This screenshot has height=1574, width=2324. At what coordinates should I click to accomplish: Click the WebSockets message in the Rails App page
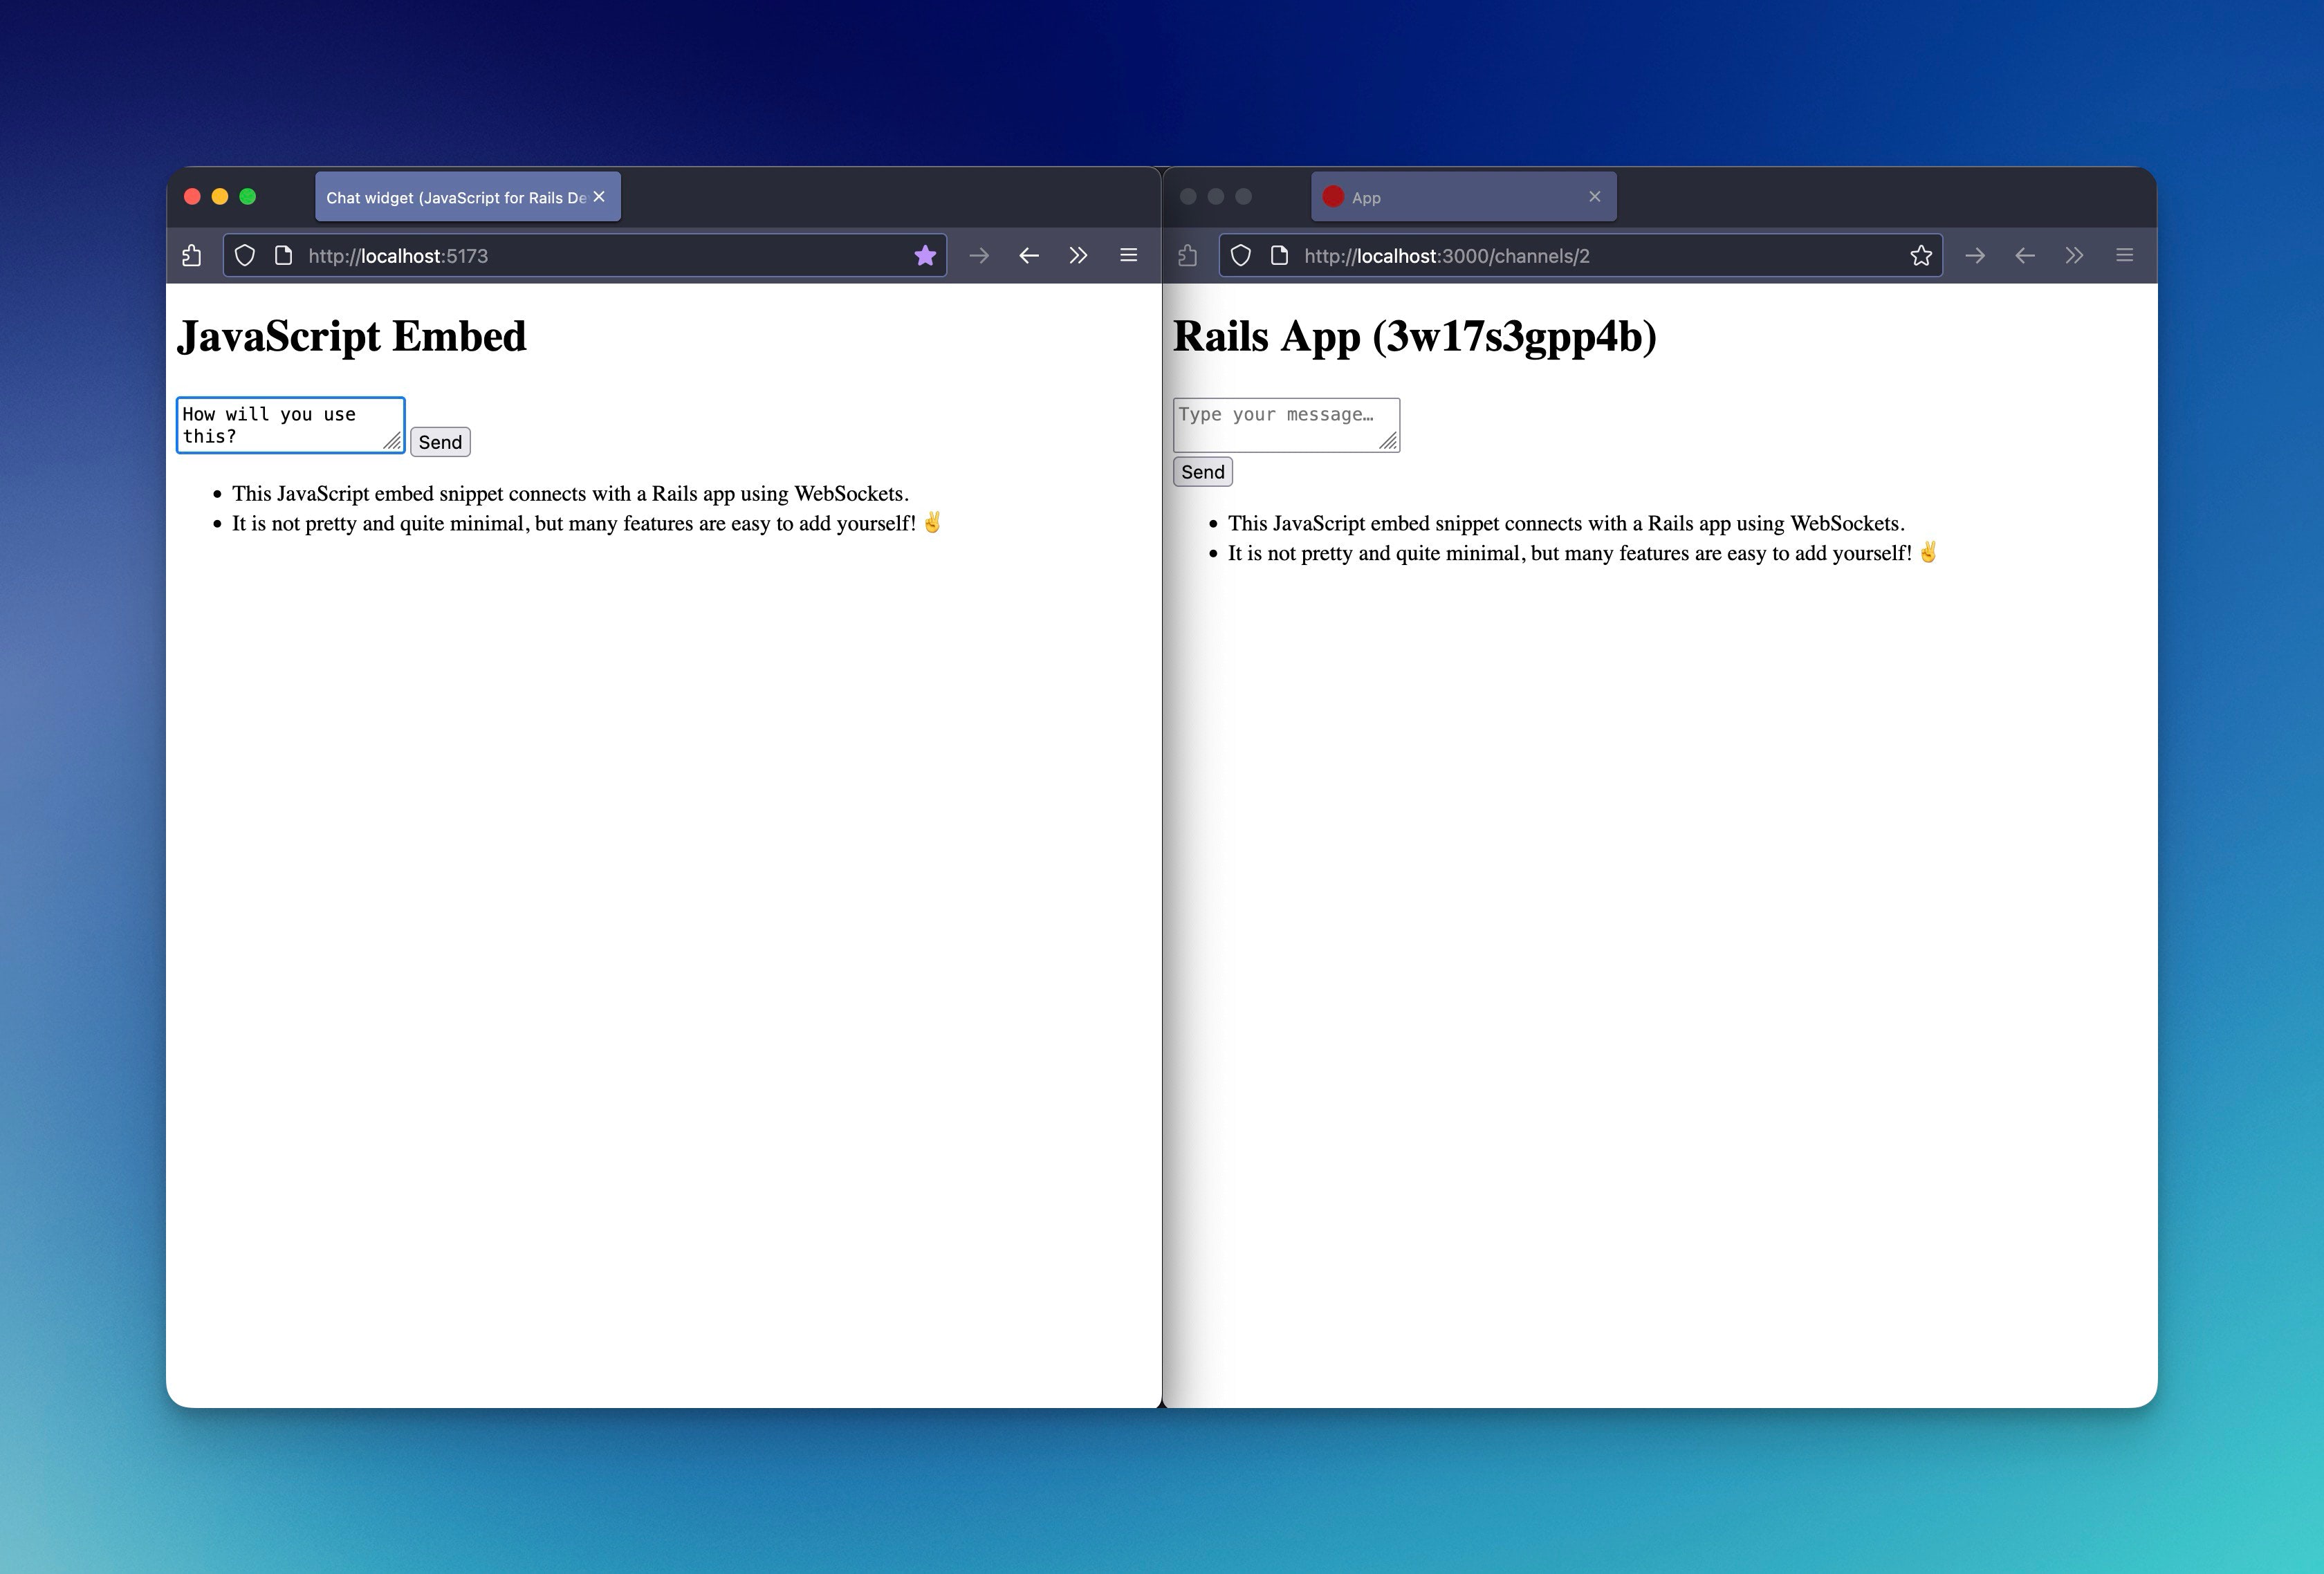pyautogui.click(x=1566, y=524)
